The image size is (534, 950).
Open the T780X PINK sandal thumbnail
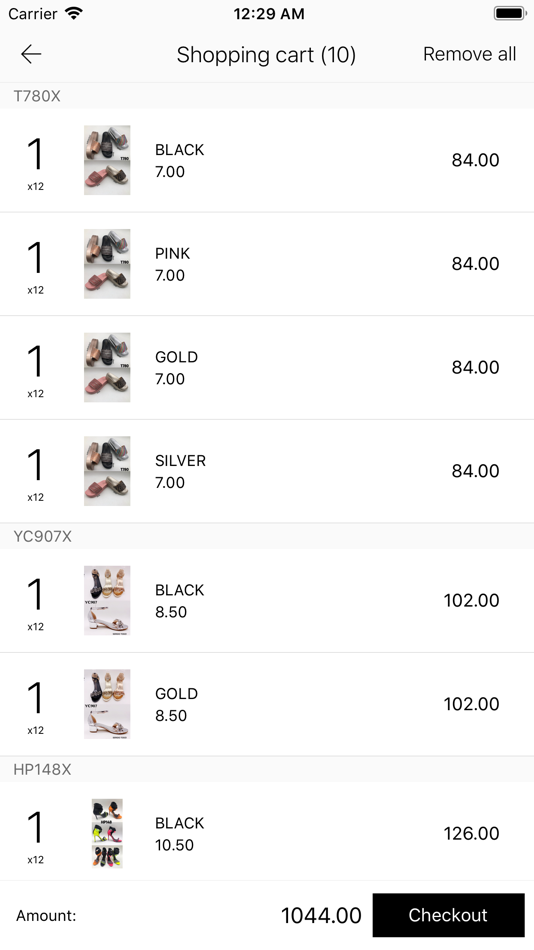coord(107,264)
